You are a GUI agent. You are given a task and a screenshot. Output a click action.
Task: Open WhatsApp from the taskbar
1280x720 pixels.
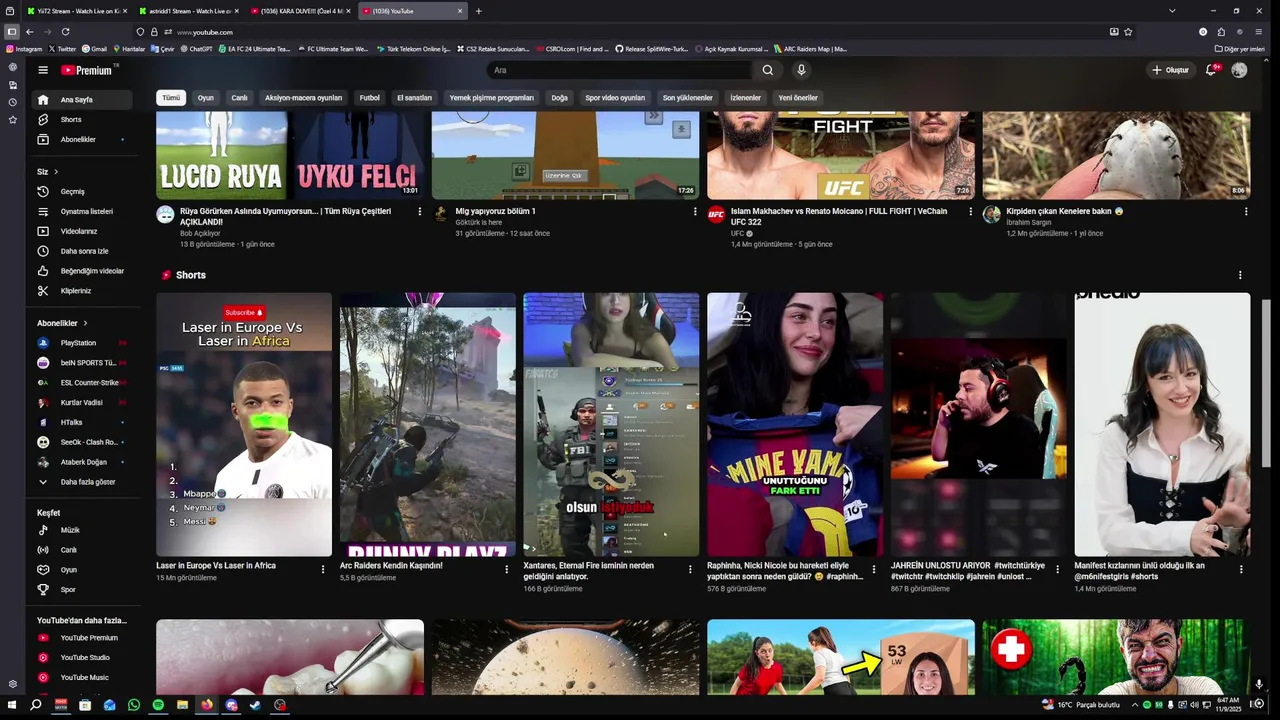(x=134, y=705)
